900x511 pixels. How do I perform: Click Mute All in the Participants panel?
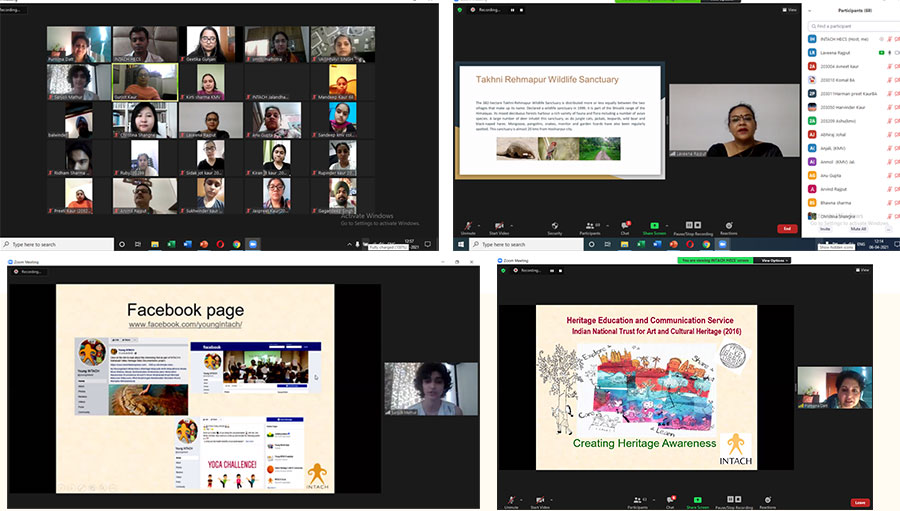point(858,229)
